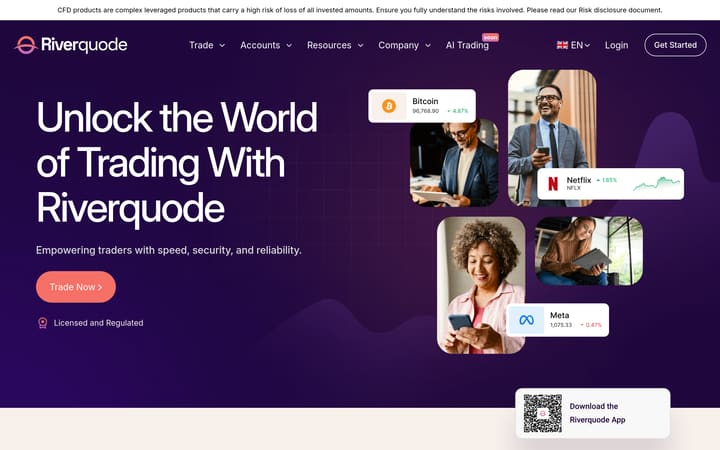Click the 'Unlock the World of Trading' headline
The height and width of the screenshot is (450, 720).
point(177,163)
